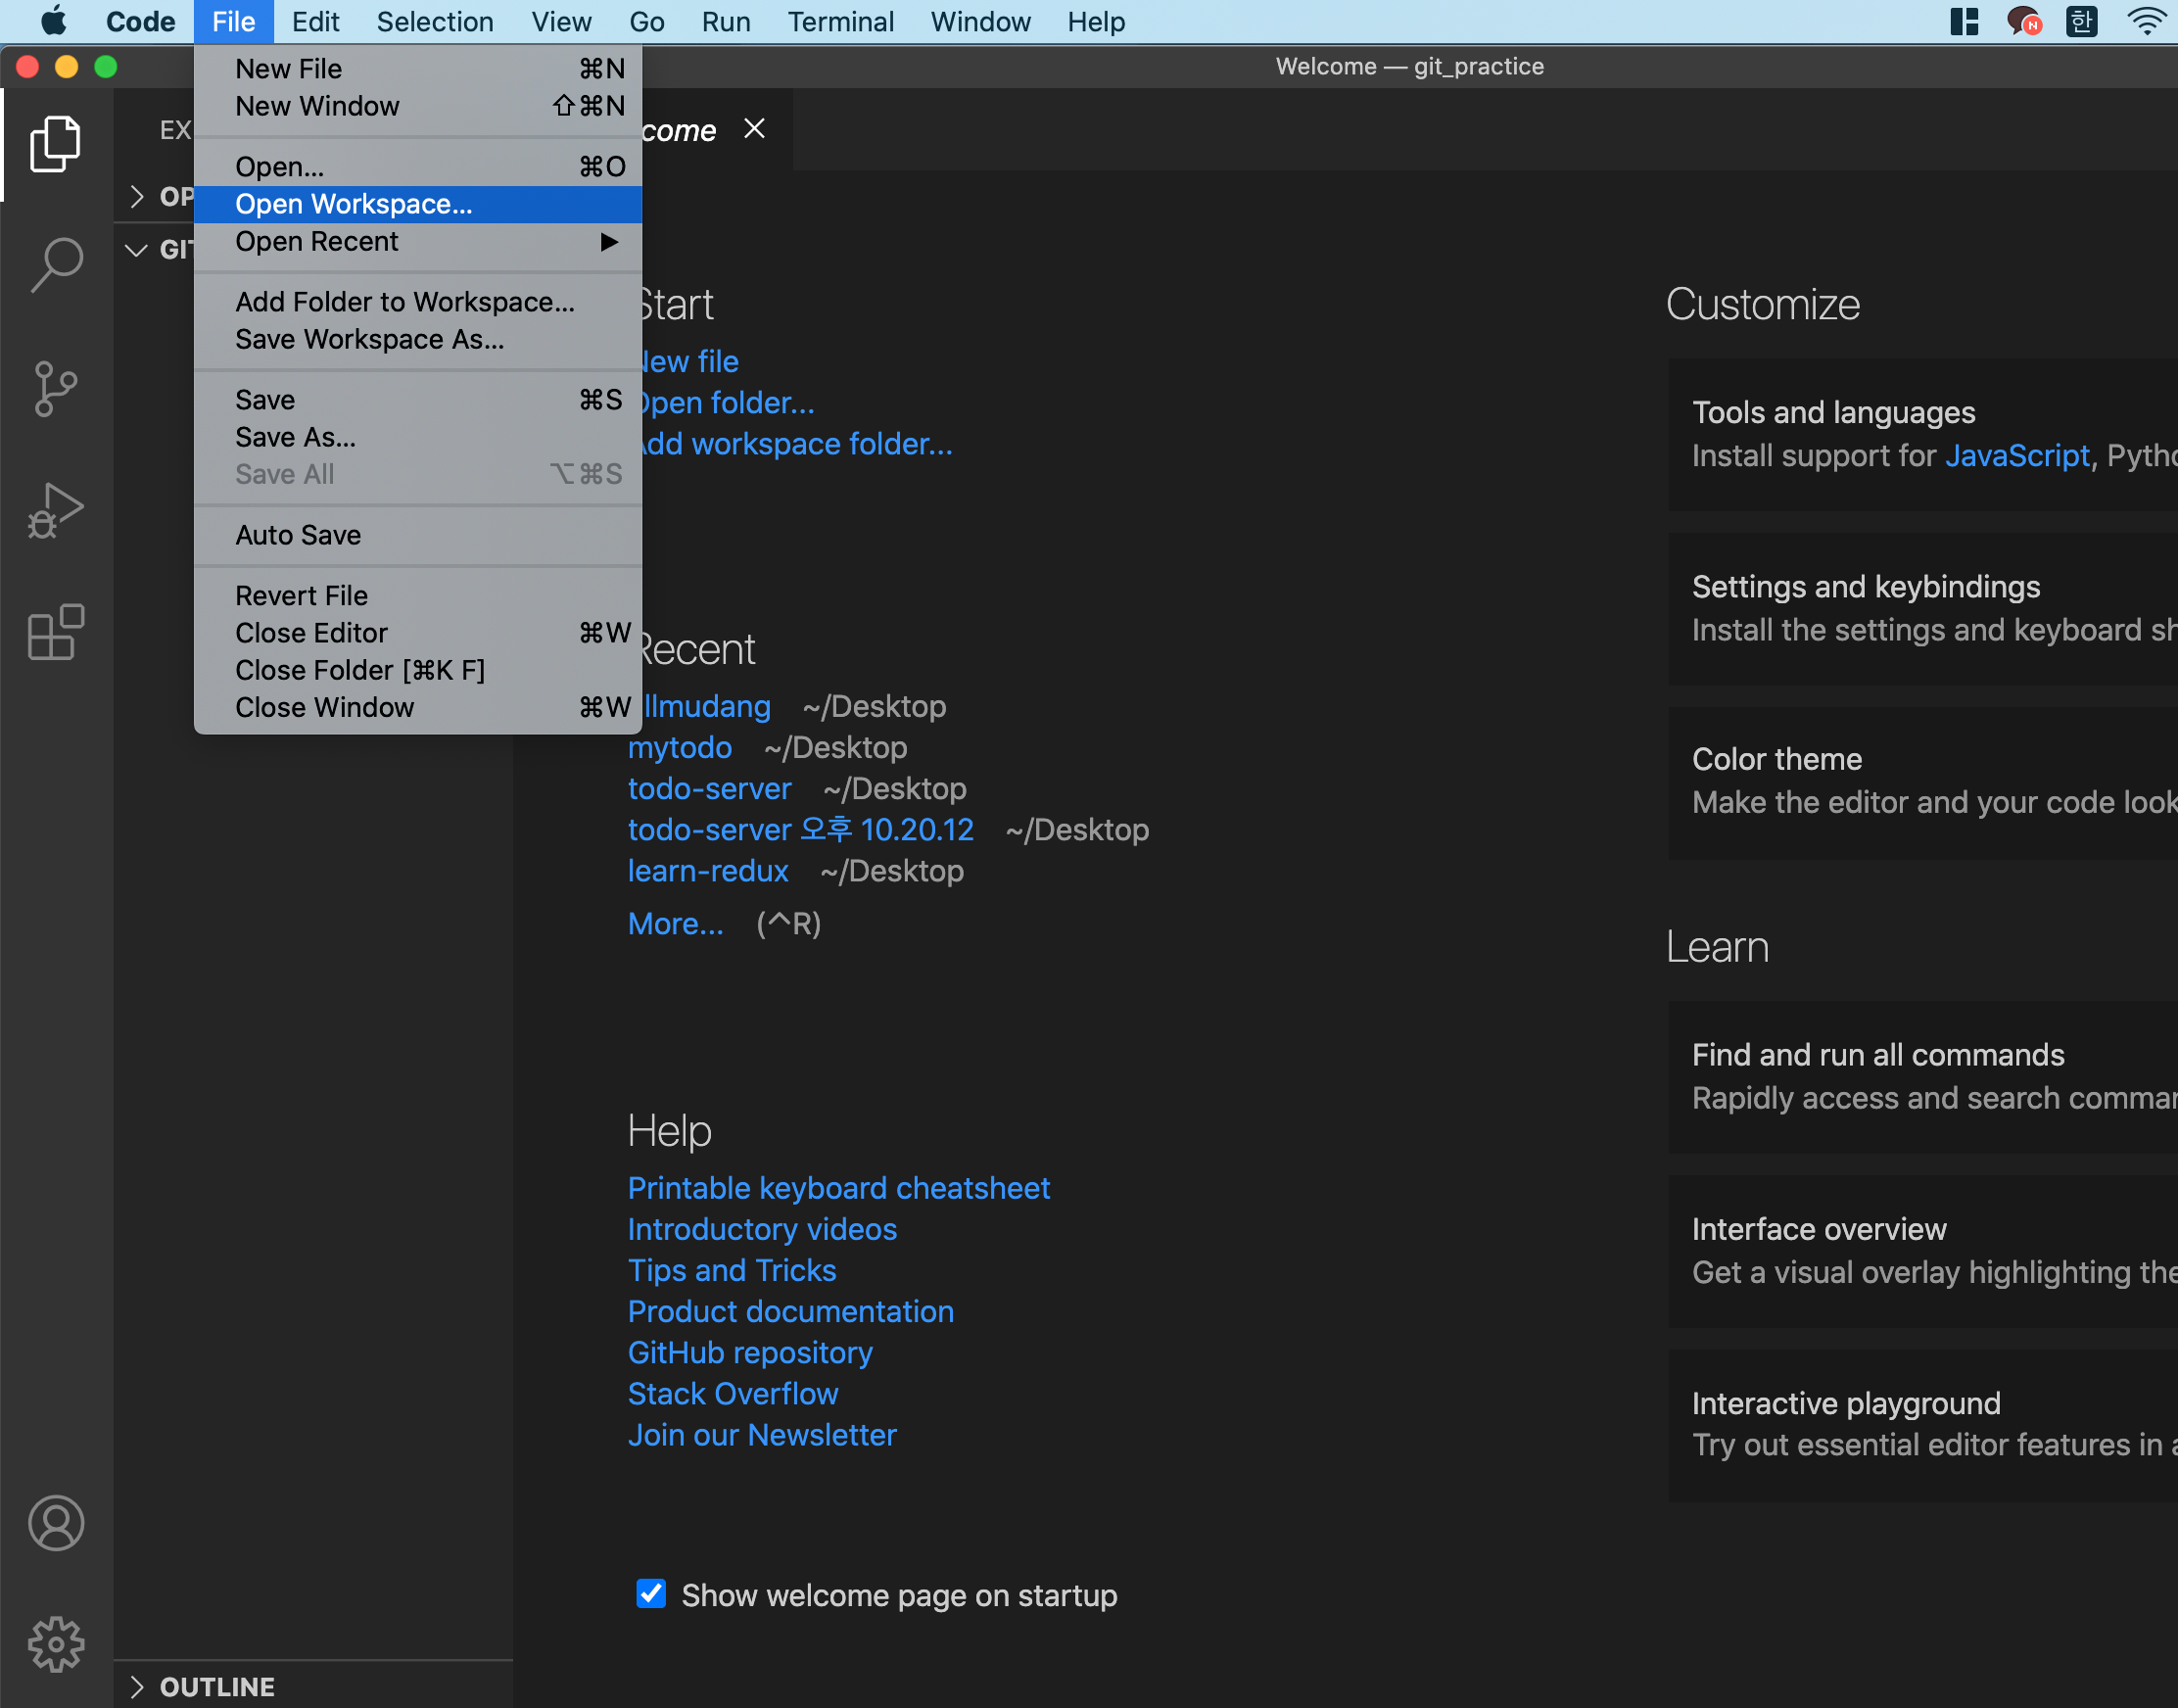
Task: Close the Welcome tab with X
Action: (x=755, y=129)
